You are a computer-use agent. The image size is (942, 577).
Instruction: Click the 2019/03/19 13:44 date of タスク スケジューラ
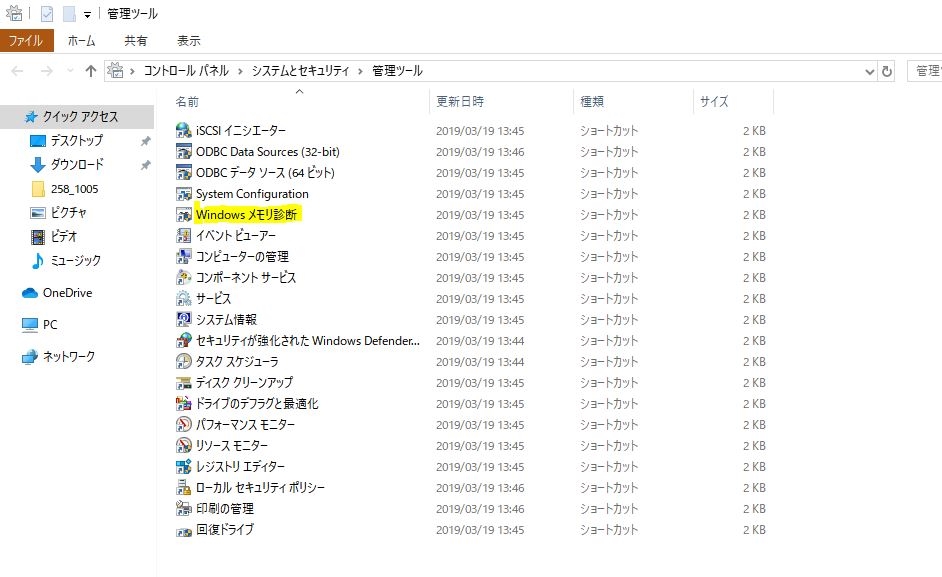pyautogui.click(x=480, y=362)
